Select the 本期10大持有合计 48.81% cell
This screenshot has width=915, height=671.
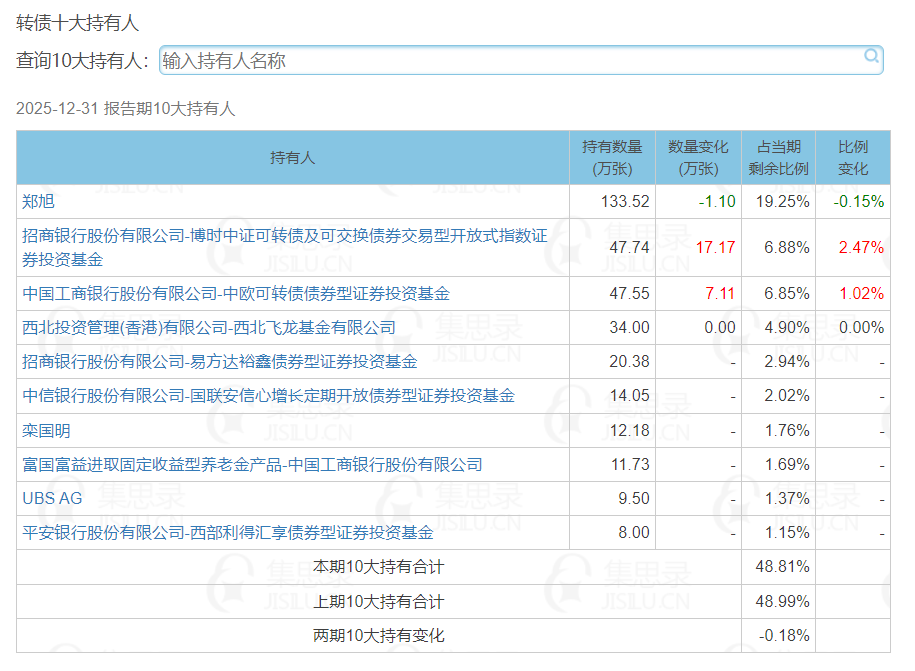(778, 567)
